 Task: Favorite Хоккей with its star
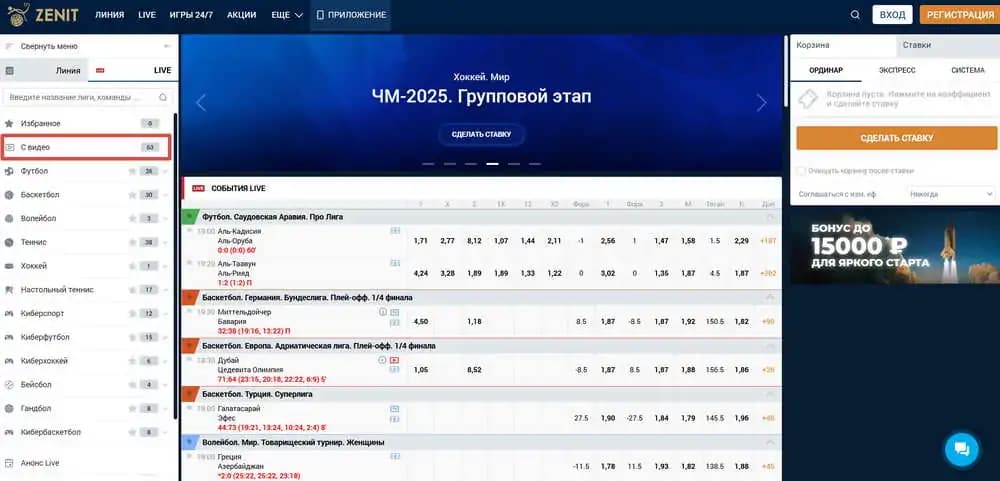tap(132, 266)
